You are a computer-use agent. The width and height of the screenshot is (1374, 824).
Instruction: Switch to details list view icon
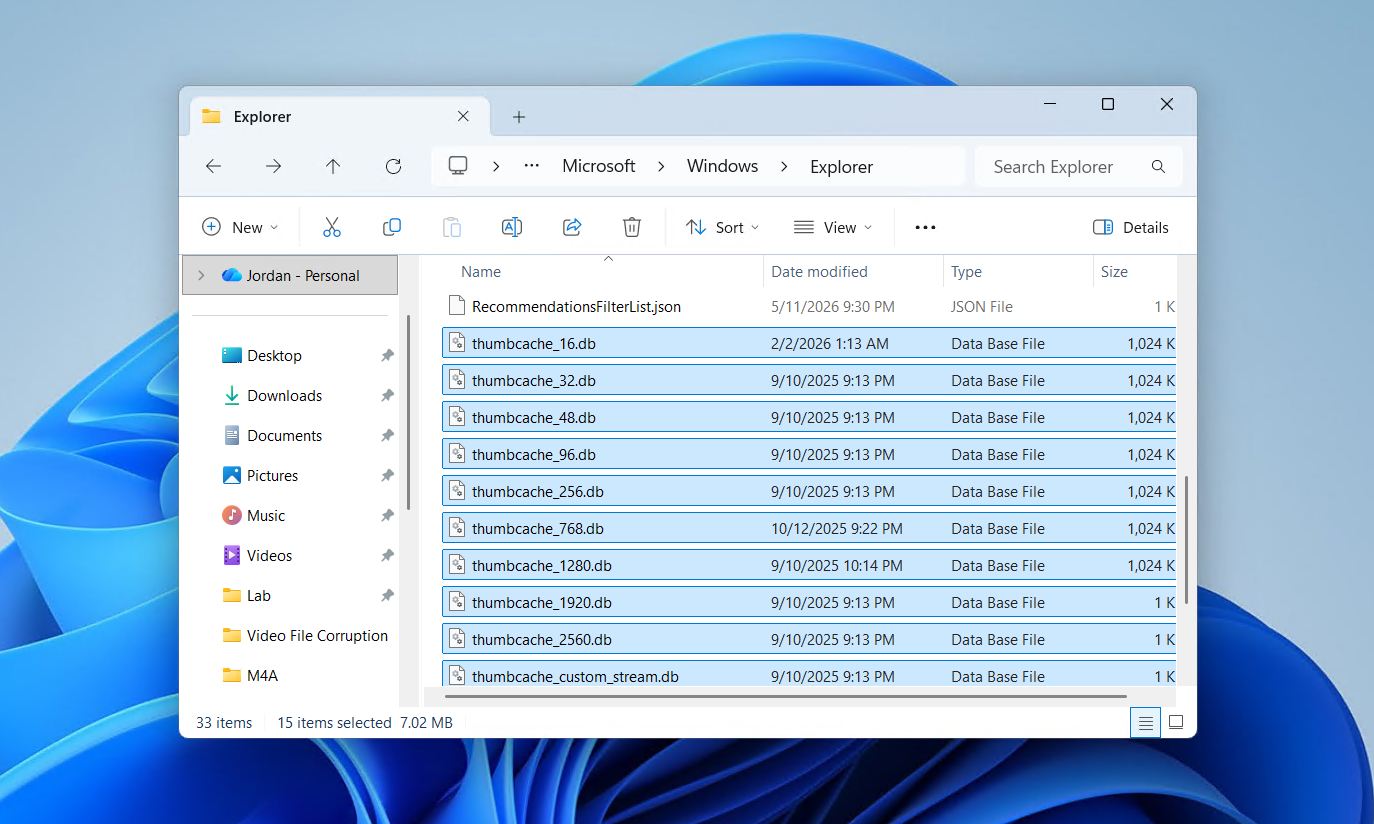1146,722
